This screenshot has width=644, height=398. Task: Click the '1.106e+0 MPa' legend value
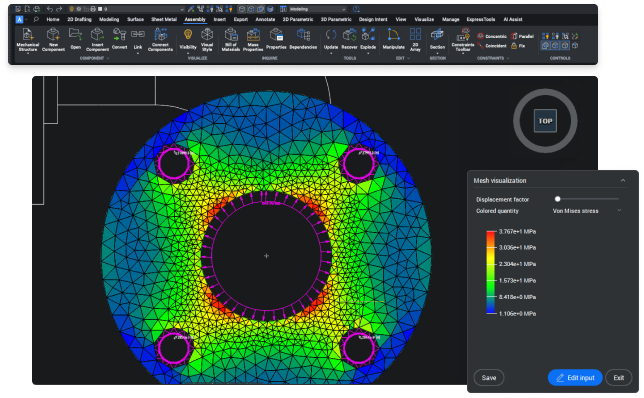click(517, 313)
